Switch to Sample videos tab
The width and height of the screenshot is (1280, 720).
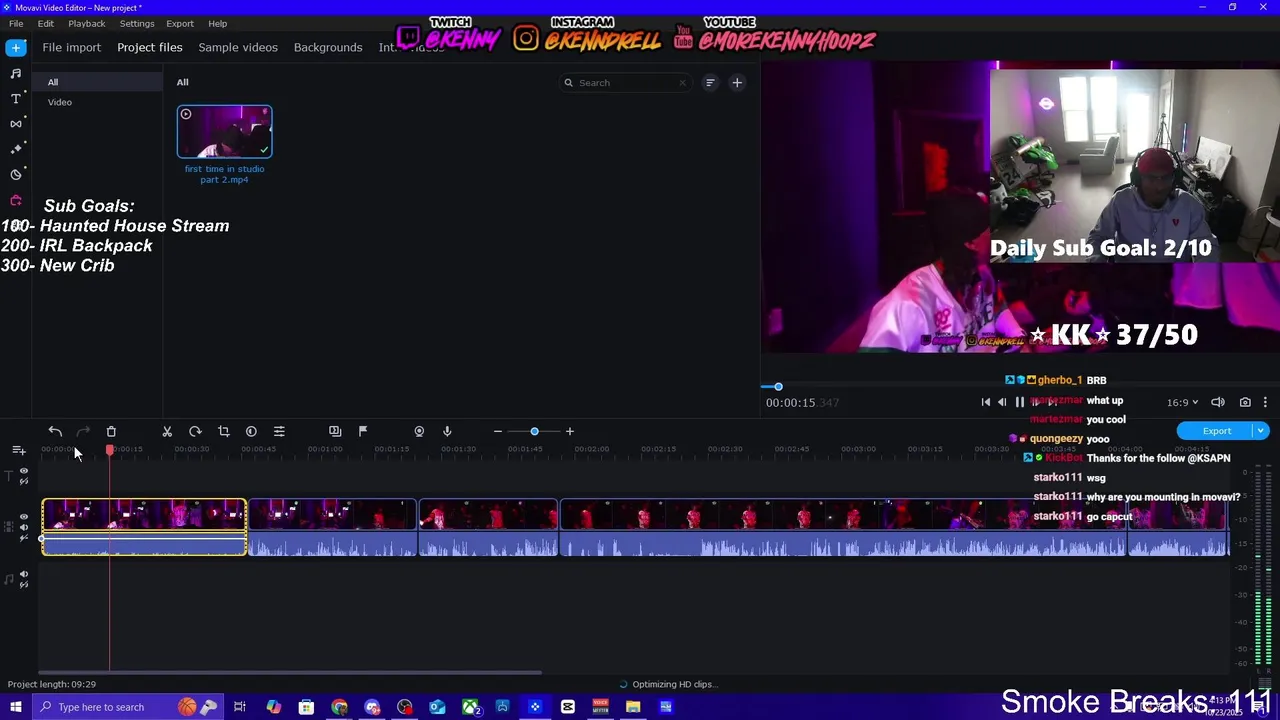pyautogui.click(x=238, y=47)
